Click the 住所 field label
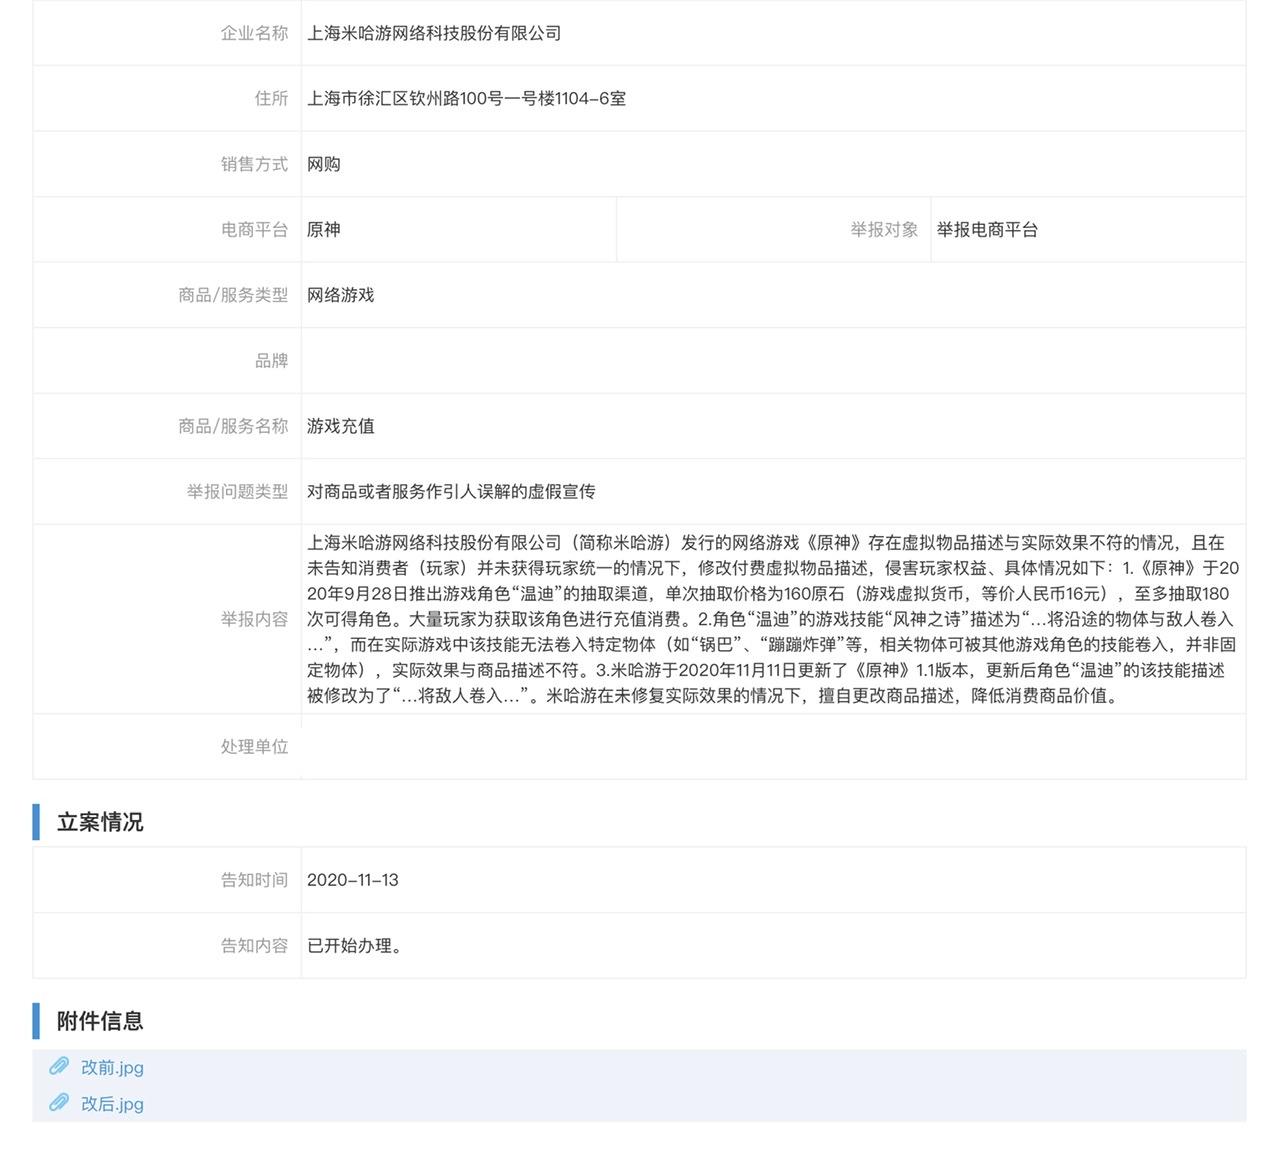This screenshot has height=1150, width=1280. pyautogui.click(x=271, y=98)
